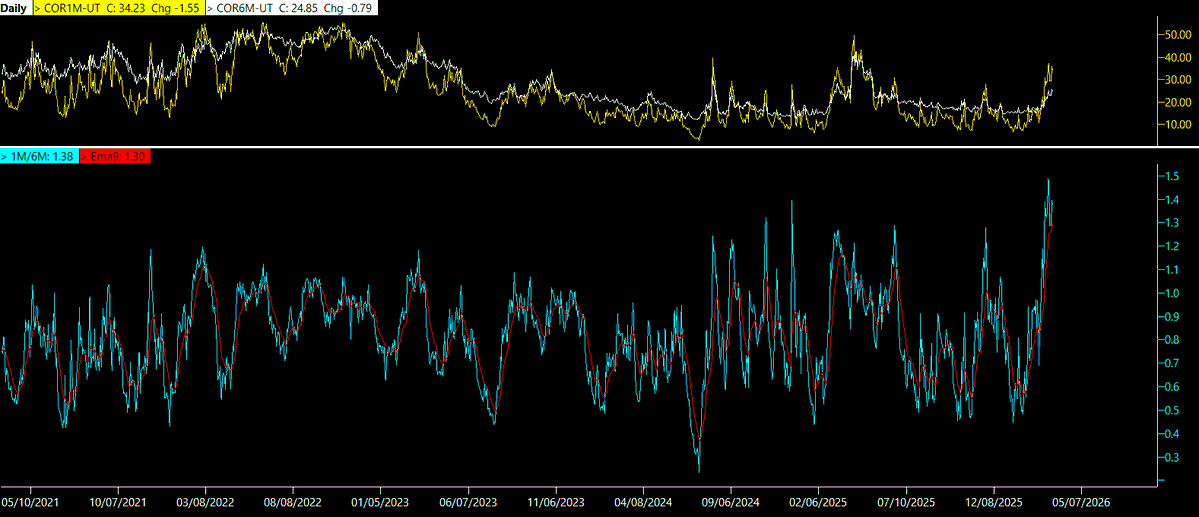This screenshot has width=1199, height=517.
Task: Click the 10/07/2021 date on time axis
Action: pyautogui.click(x=119, y=503)
